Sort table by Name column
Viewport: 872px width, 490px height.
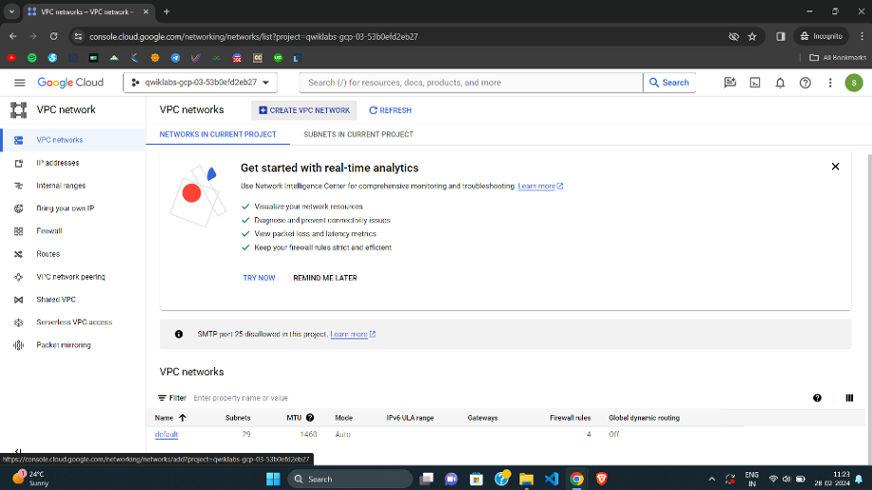click(x=170, y=418)
